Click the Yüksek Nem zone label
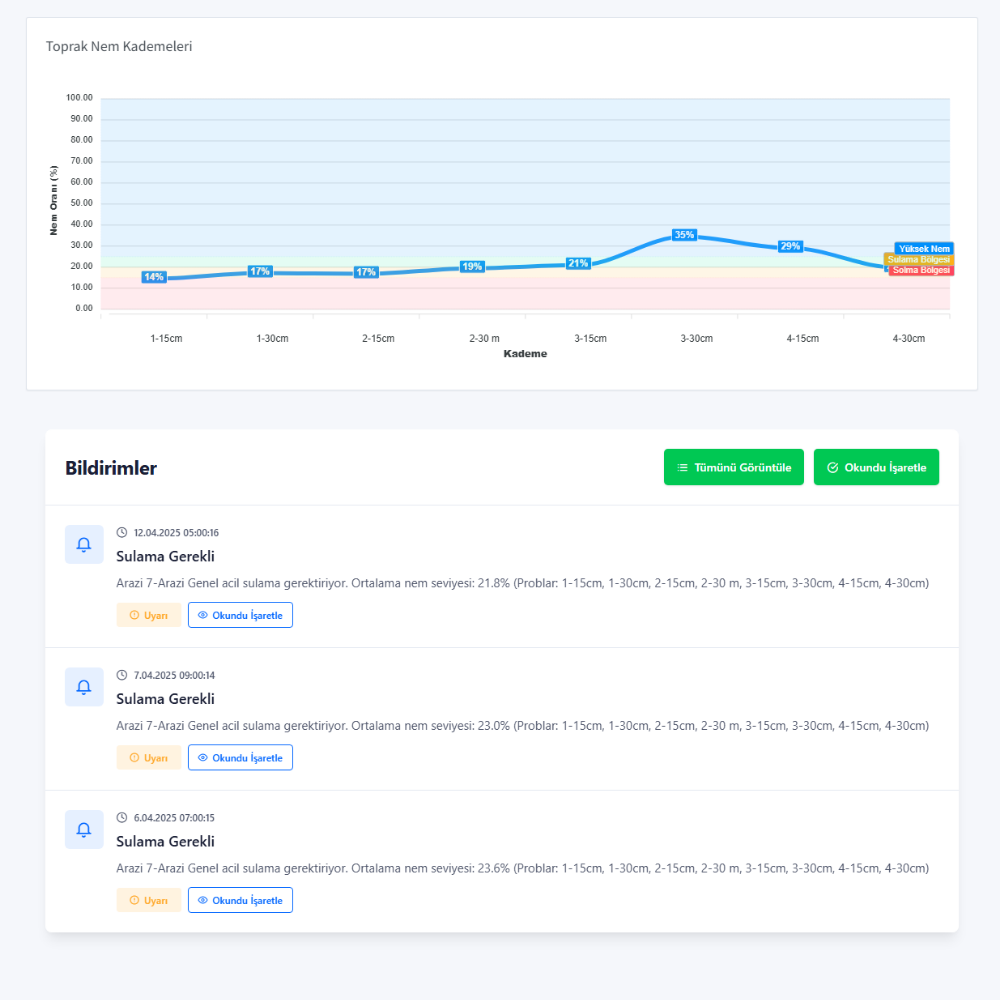This screenshot has width=1000, height=1000. [924, 249]
